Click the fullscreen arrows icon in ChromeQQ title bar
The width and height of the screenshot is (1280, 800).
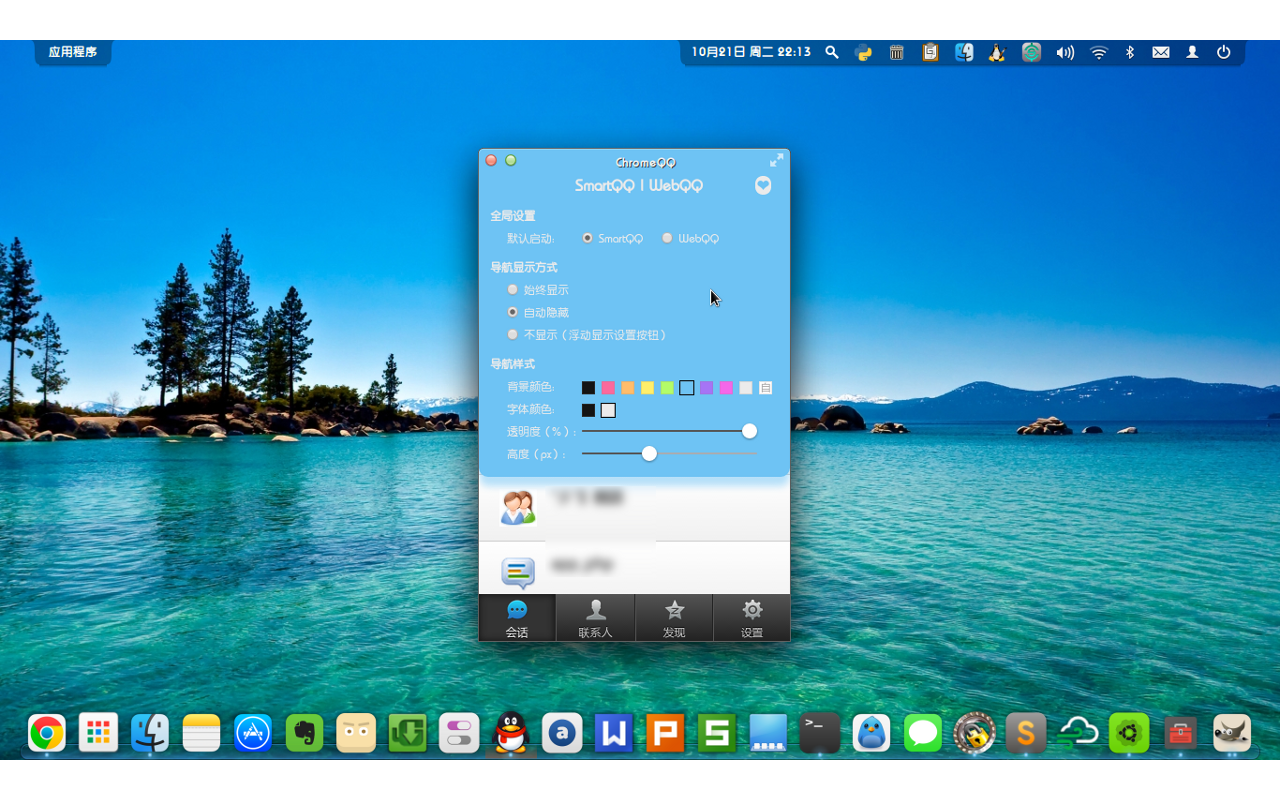(x=777, y=160)
